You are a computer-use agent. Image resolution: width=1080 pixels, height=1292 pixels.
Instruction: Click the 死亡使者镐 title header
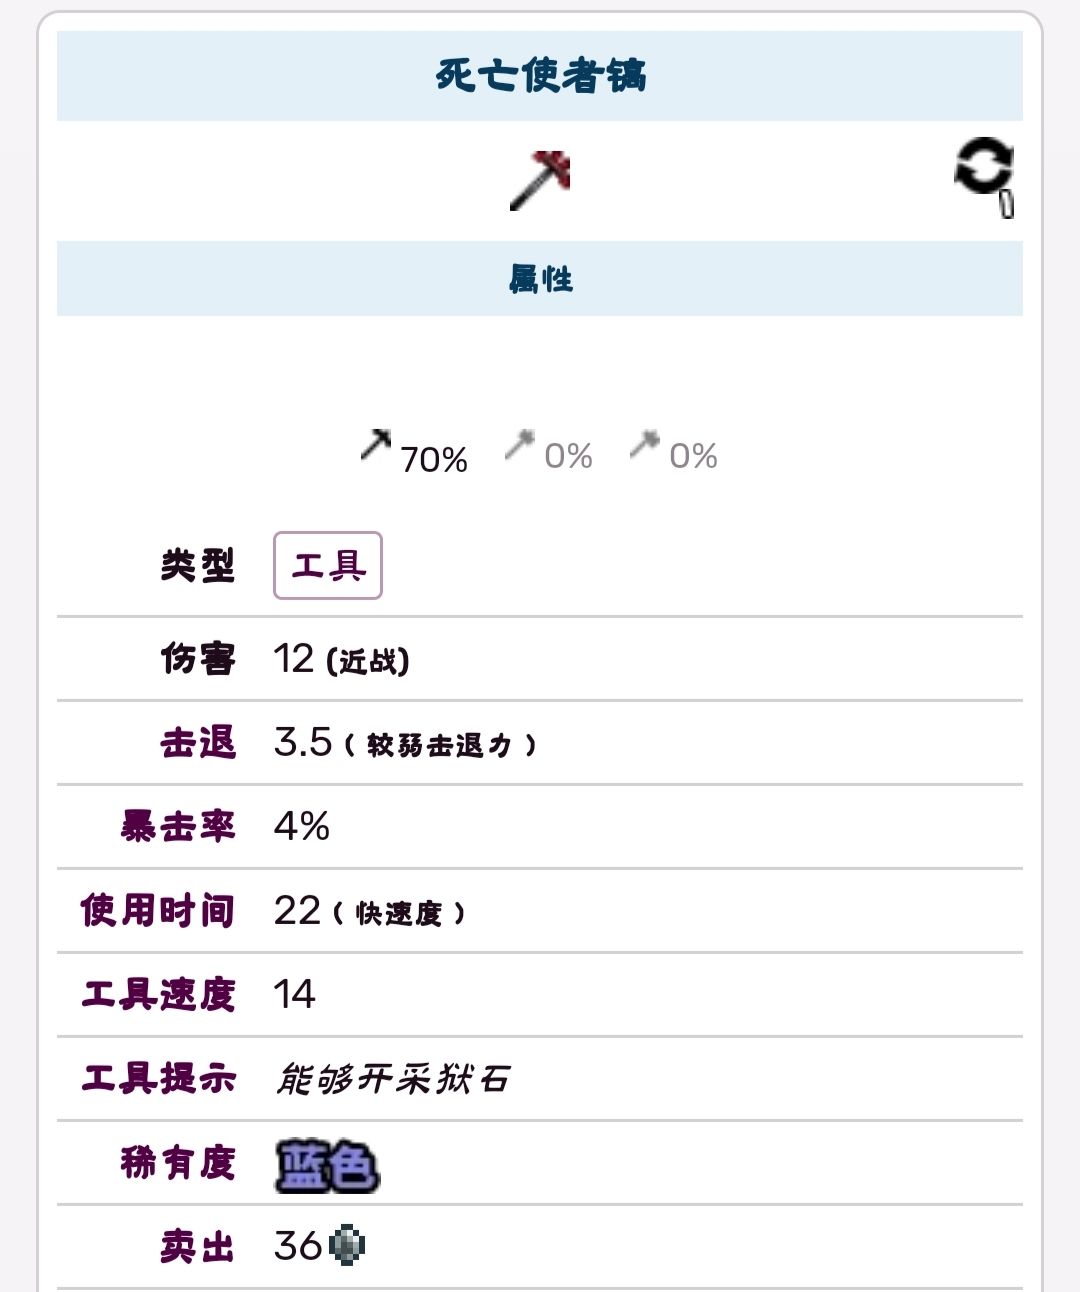tap(540, 76)
